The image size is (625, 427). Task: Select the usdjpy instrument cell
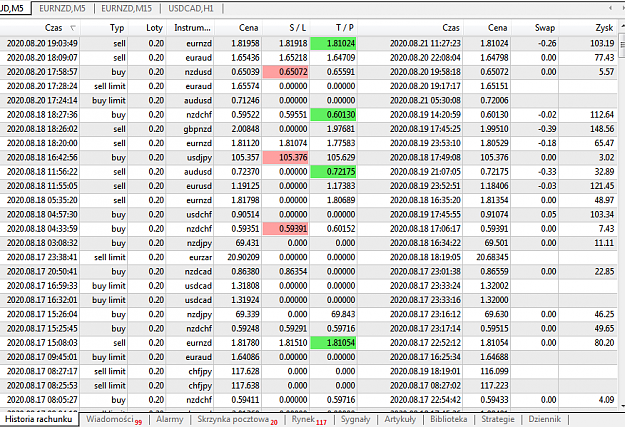coord(199,158)
